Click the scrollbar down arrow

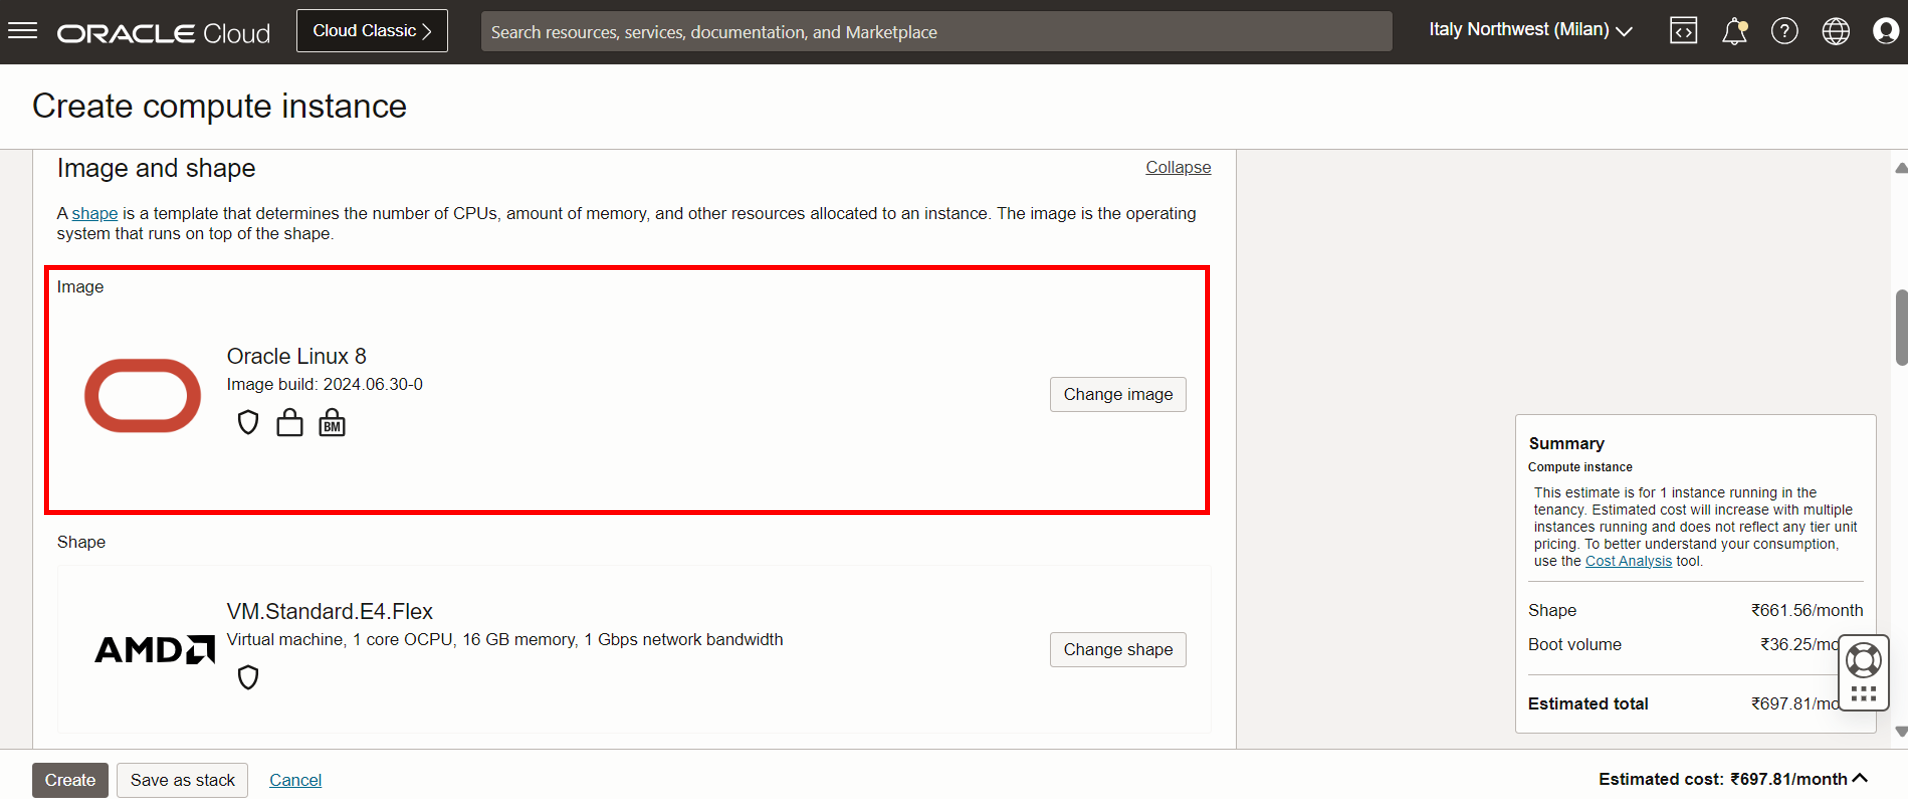point(1901,731)
